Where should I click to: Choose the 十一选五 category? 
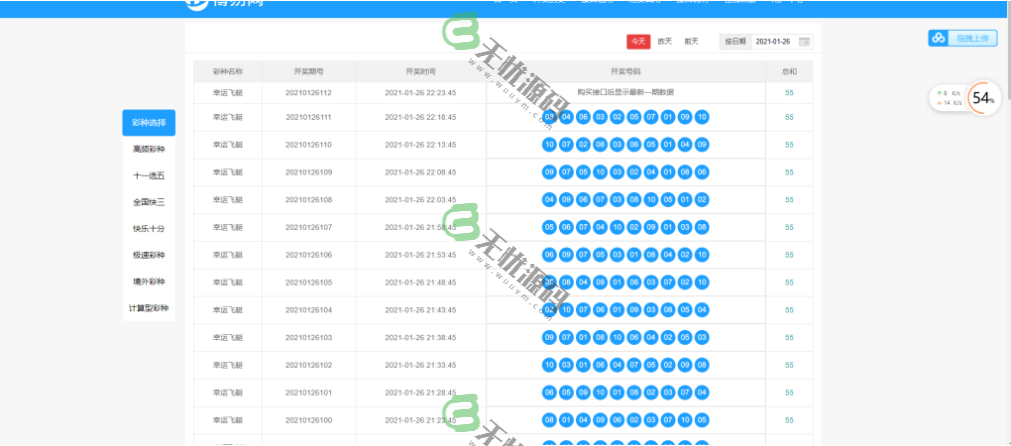coord(149,175)
